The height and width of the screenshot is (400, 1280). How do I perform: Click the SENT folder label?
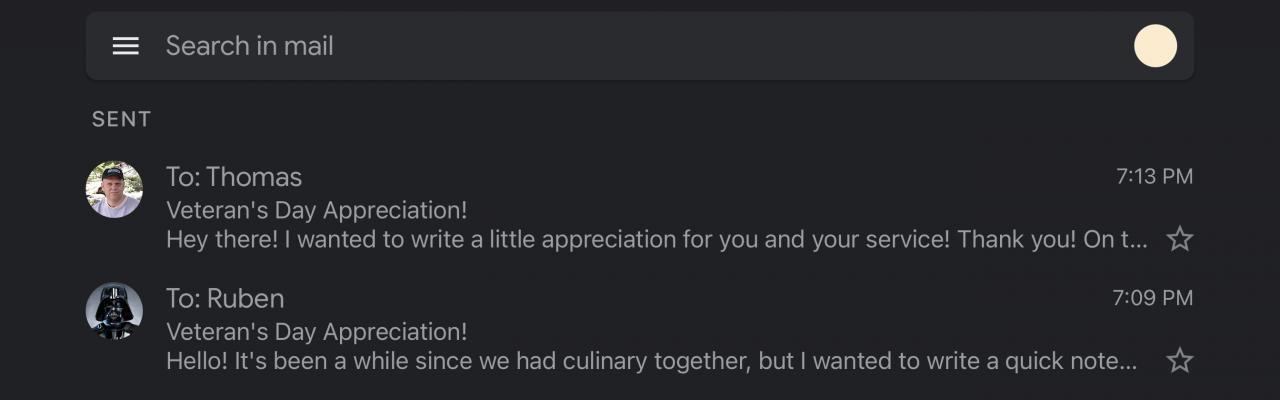pyautogui.click(x=121, y=119)
